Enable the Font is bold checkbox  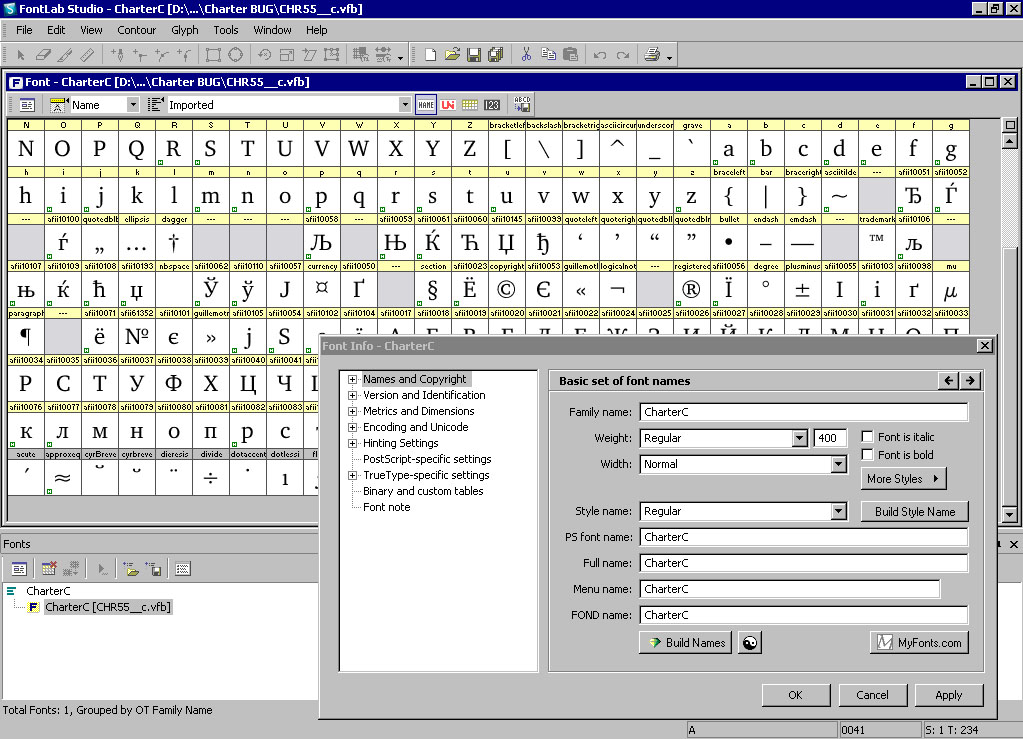point(867,455)
